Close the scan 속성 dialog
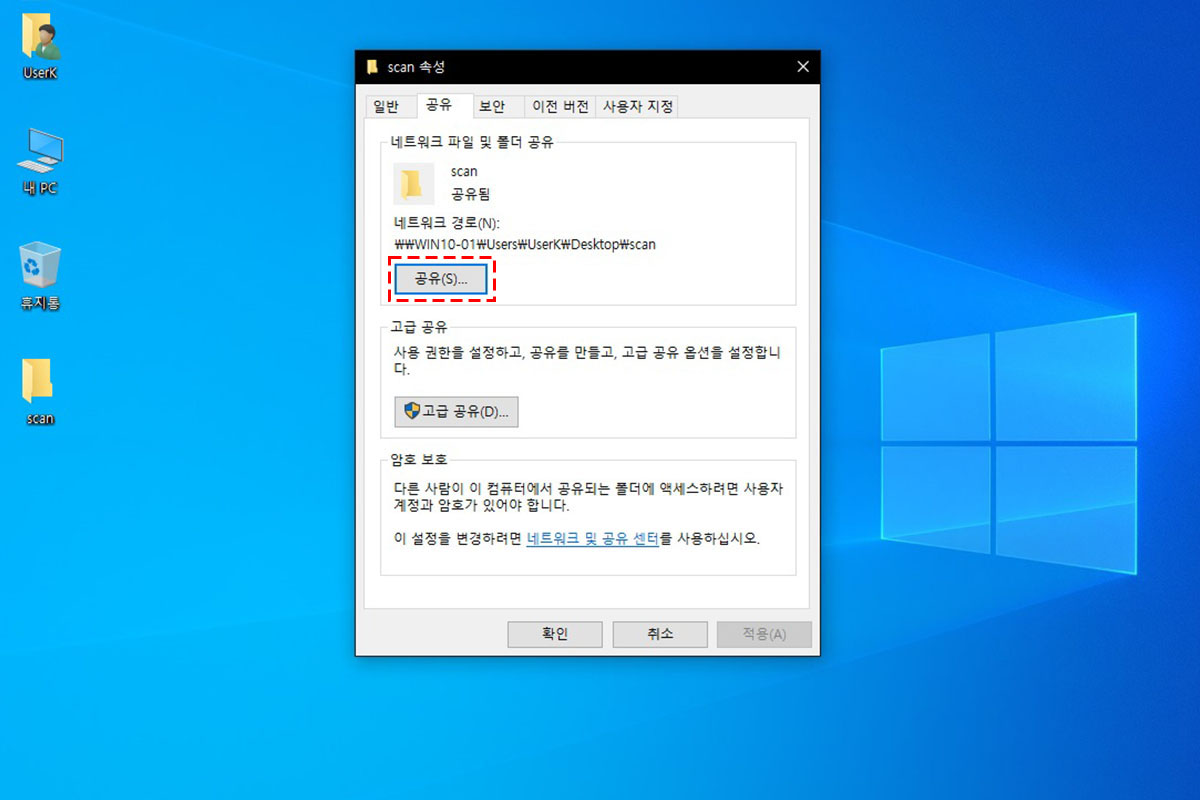This screenshot has height=800, width=1200. [802, 67]
